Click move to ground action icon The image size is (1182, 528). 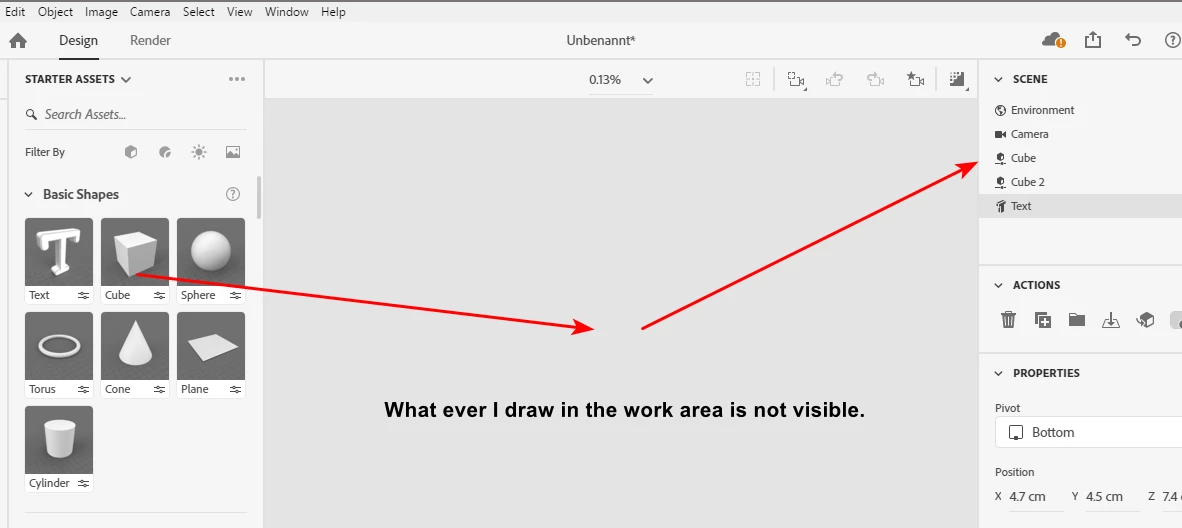(x=1111, y=320)
